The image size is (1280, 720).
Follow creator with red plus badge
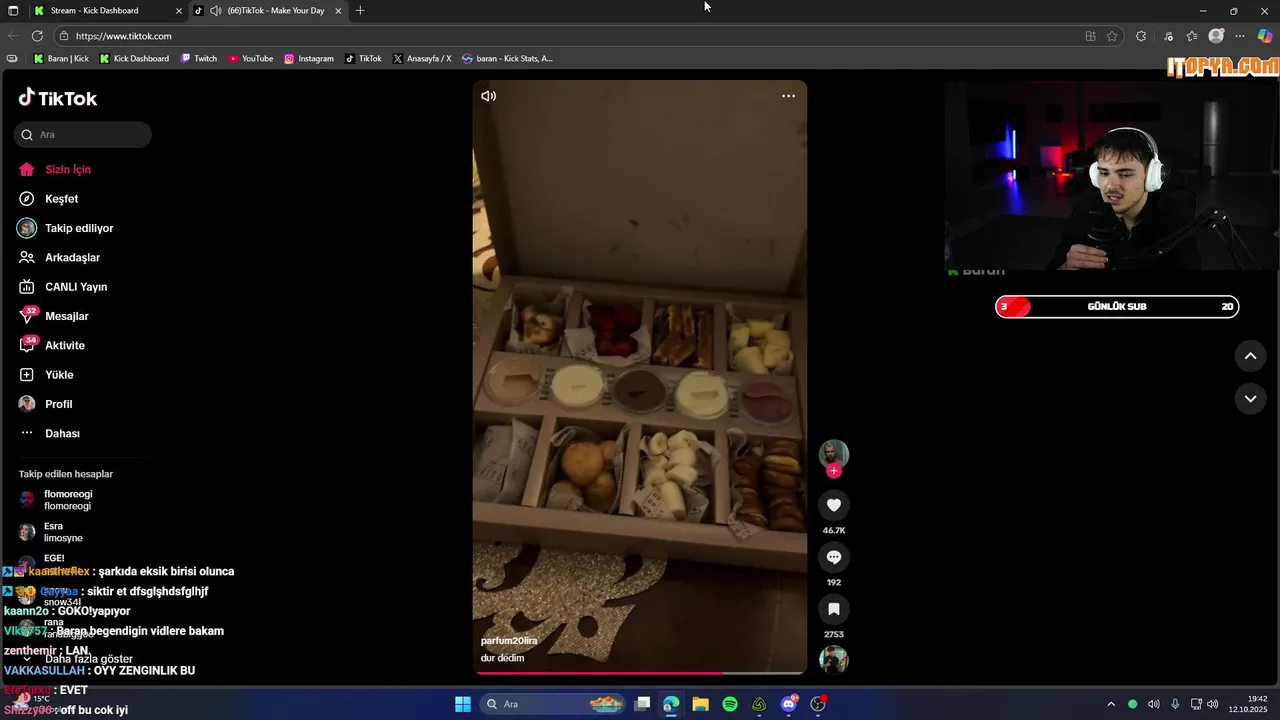point(834,471)
